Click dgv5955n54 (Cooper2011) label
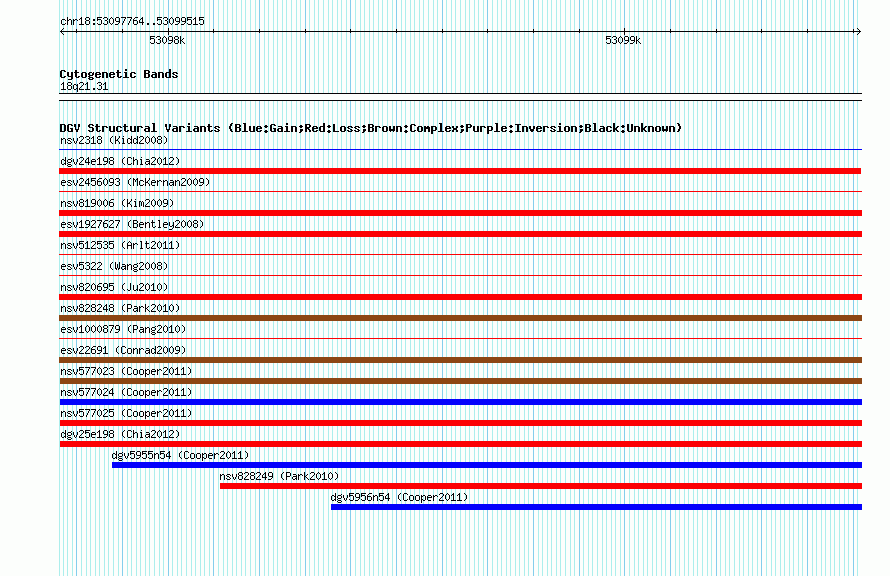 tap(180, 455)
